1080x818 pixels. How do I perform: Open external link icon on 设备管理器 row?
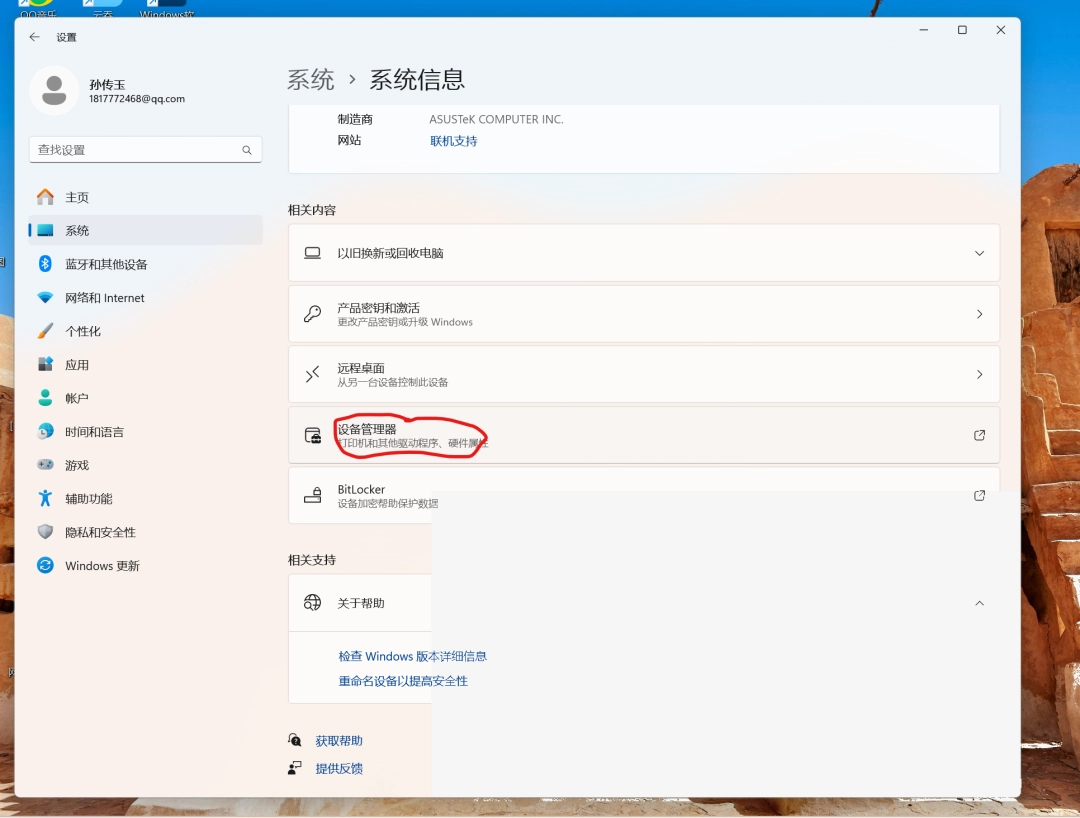pyautogui.click(x=979, y=435)
